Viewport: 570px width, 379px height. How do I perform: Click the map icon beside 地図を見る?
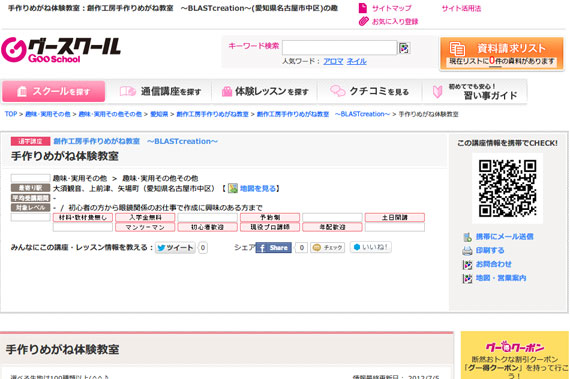click(233, 188)
